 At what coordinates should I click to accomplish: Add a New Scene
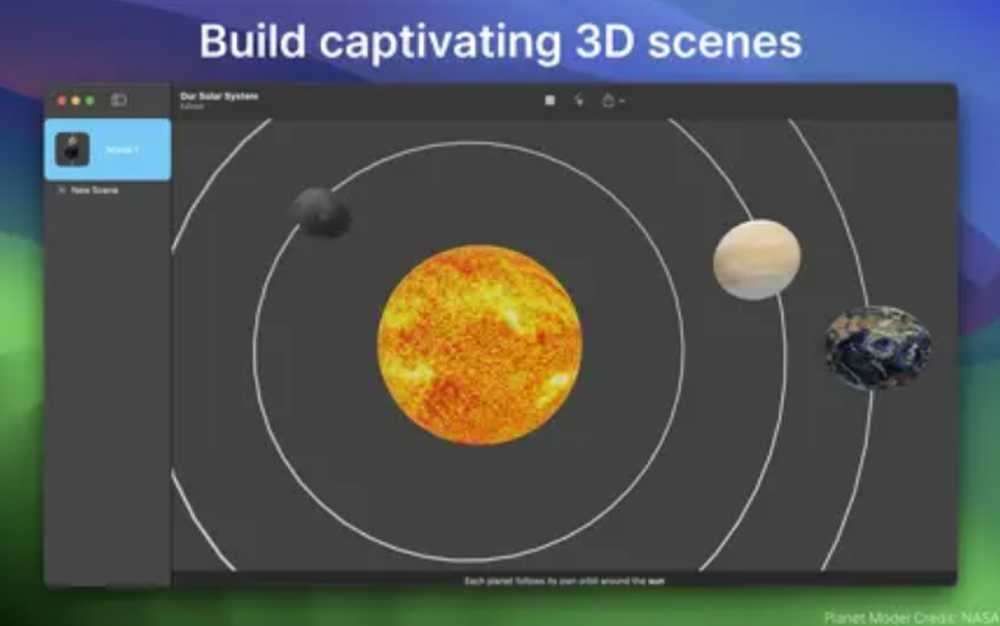tap(89, 190)
